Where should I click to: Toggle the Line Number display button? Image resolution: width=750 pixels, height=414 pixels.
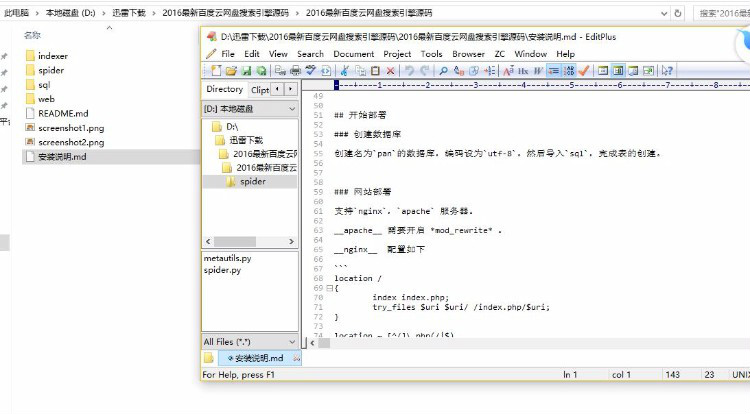(569, 71)
